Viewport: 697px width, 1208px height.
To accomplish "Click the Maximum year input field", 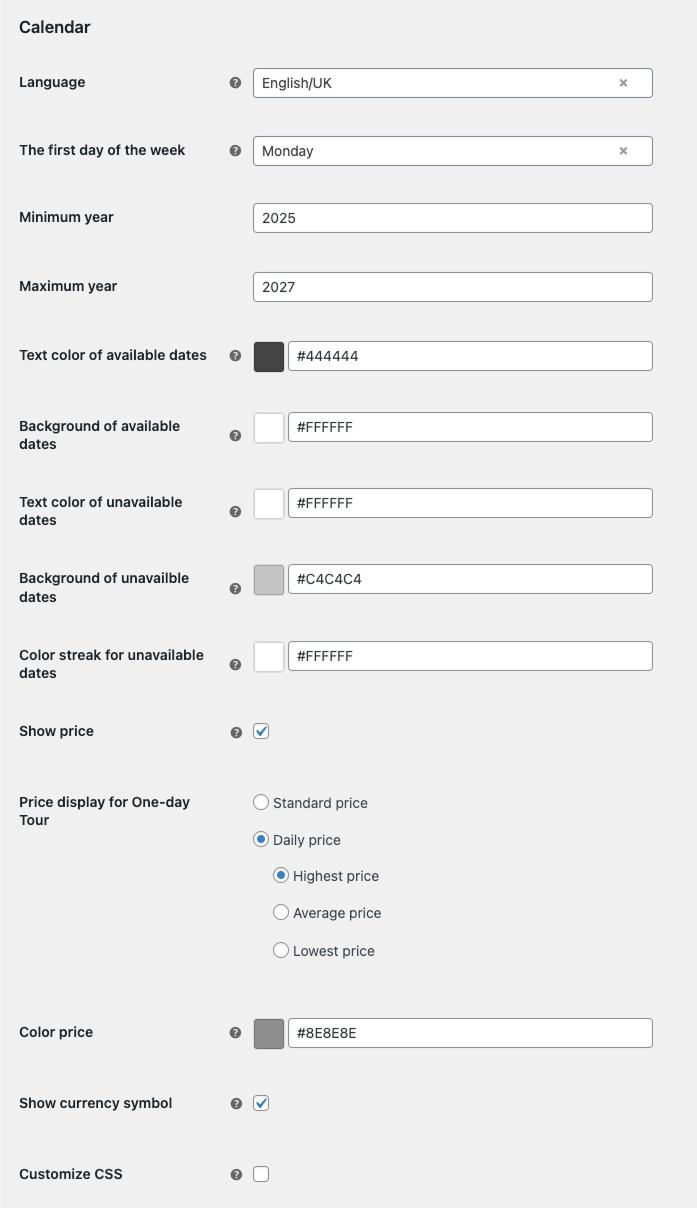I will click(x=452, y=287).
